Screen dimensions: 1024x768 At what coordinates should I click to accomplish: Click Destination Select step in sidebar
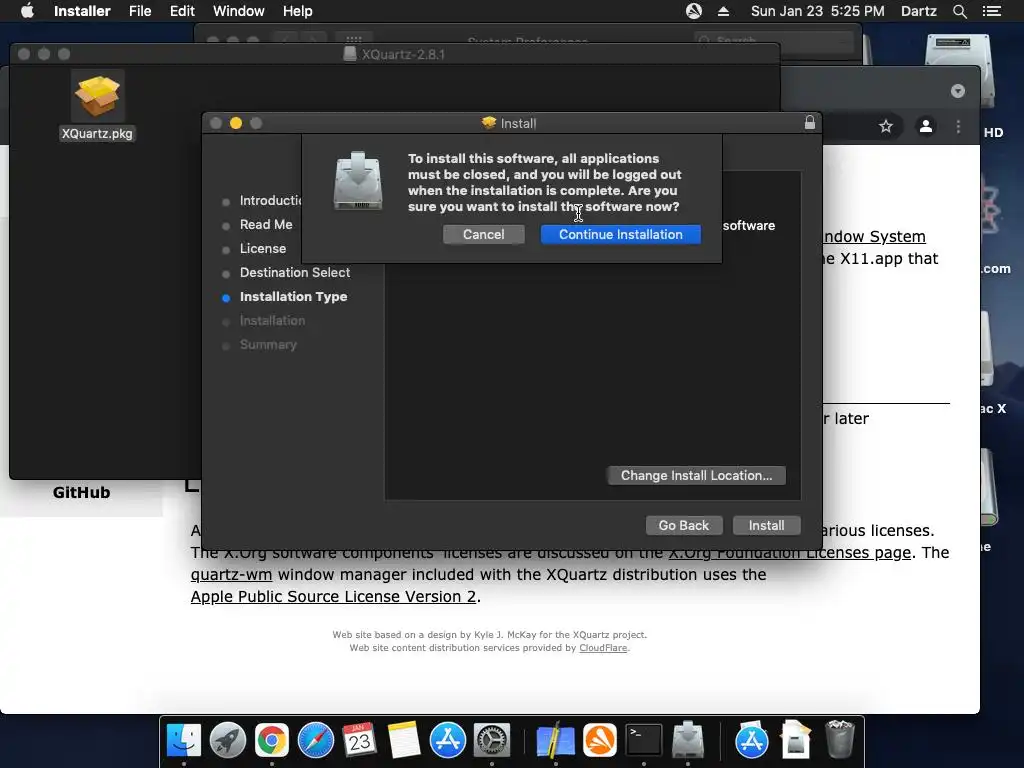[x=295, y=272]
